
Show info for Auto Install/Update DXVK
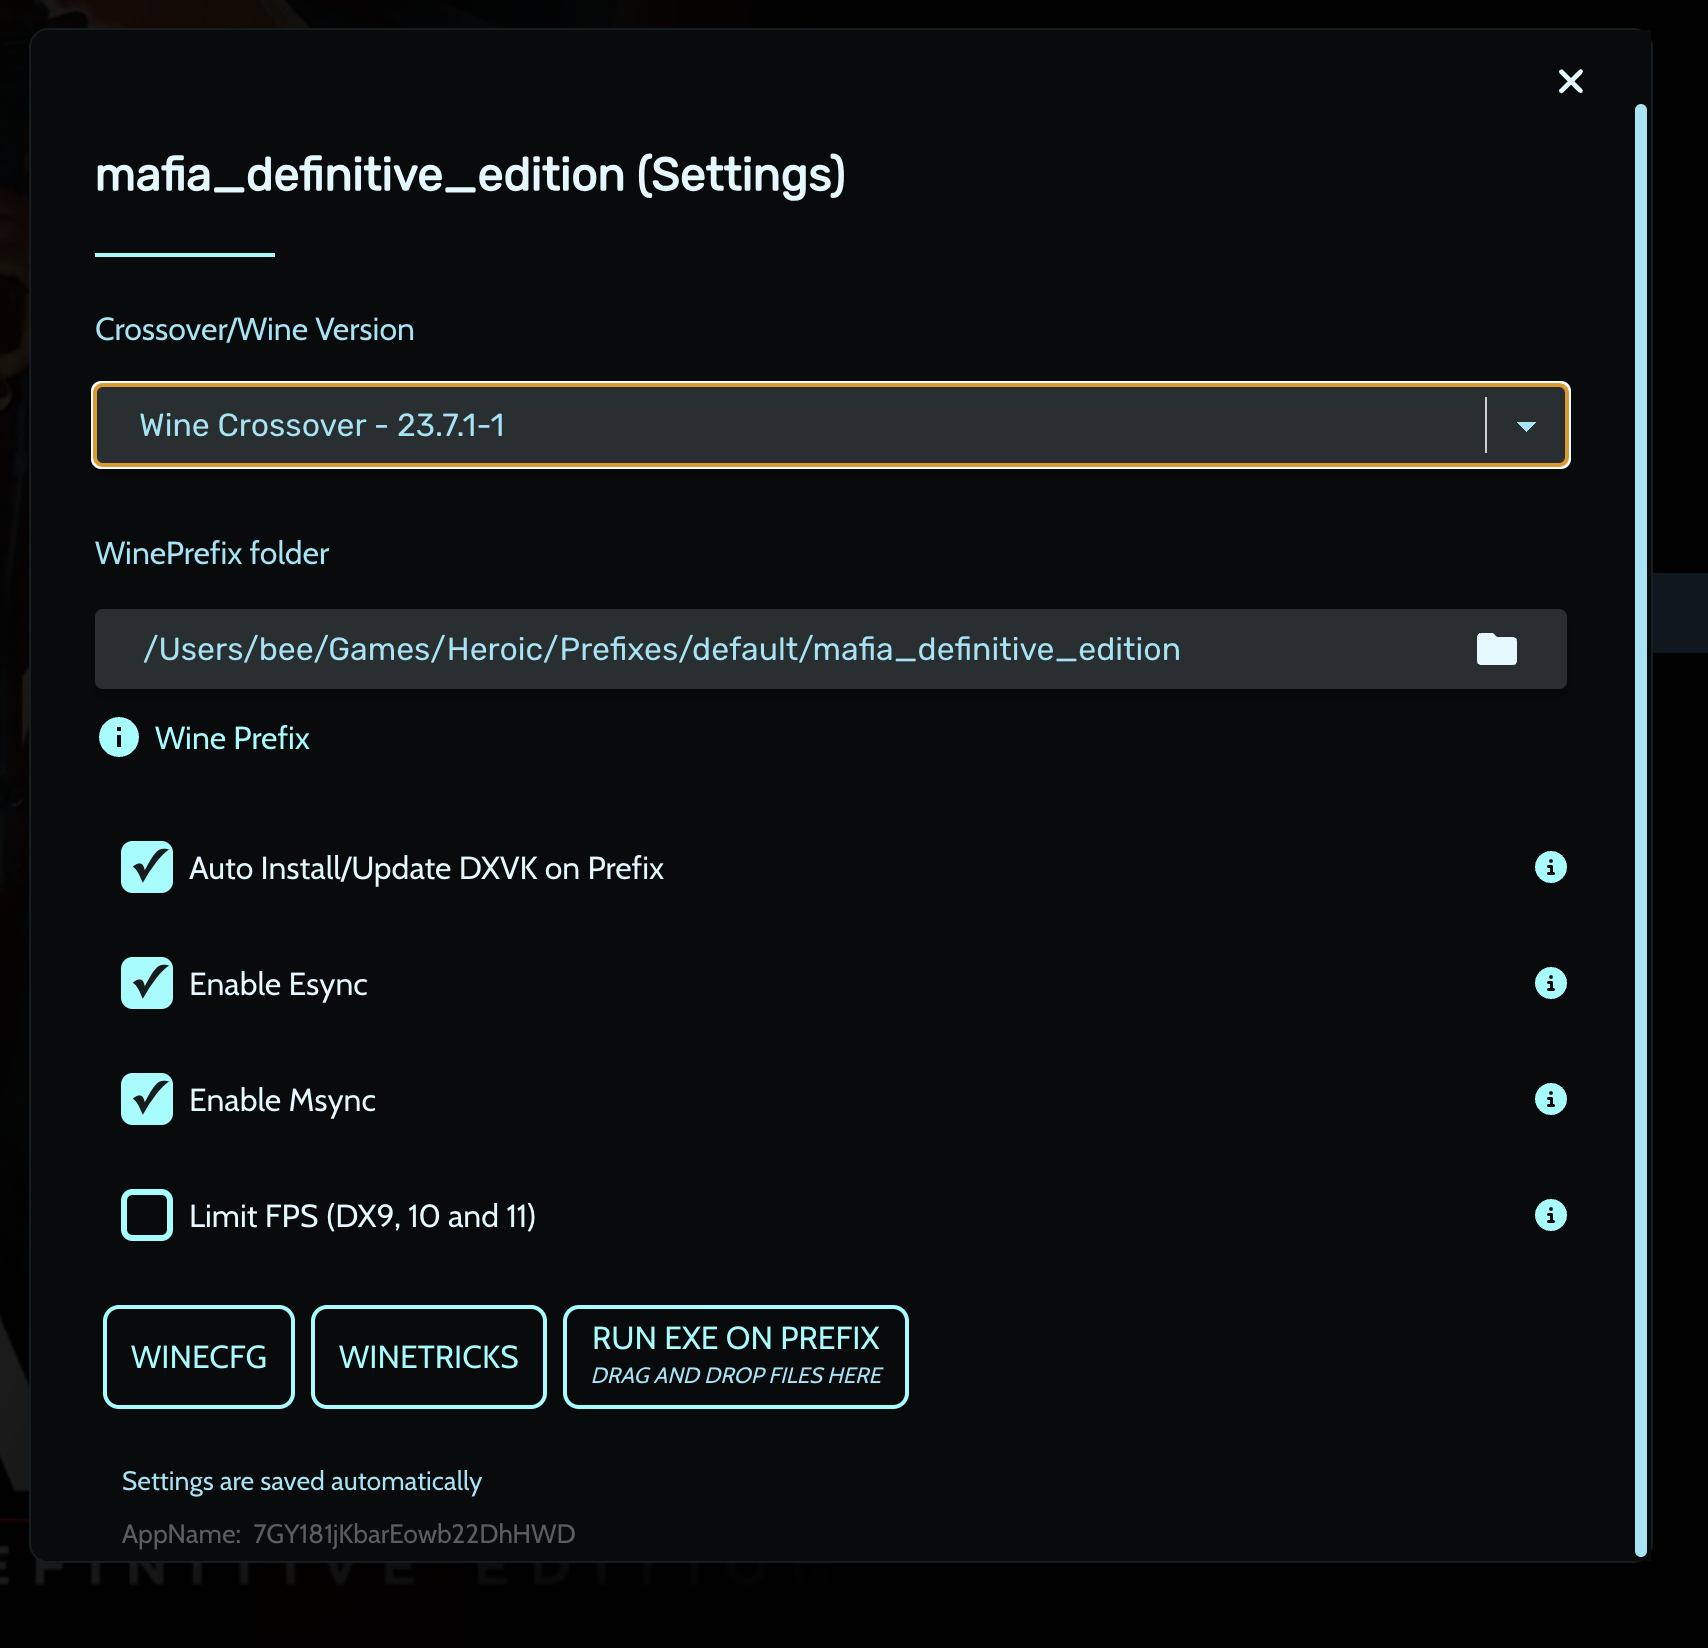pos(1550,867)
